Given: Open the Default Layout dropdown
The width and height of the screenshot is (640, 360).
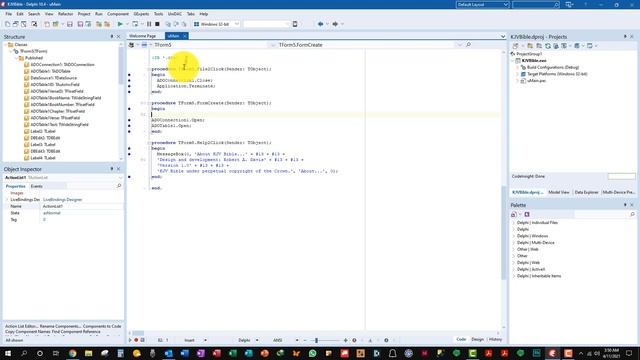Looking at the screenshot, I should click(x=482, y=4).
